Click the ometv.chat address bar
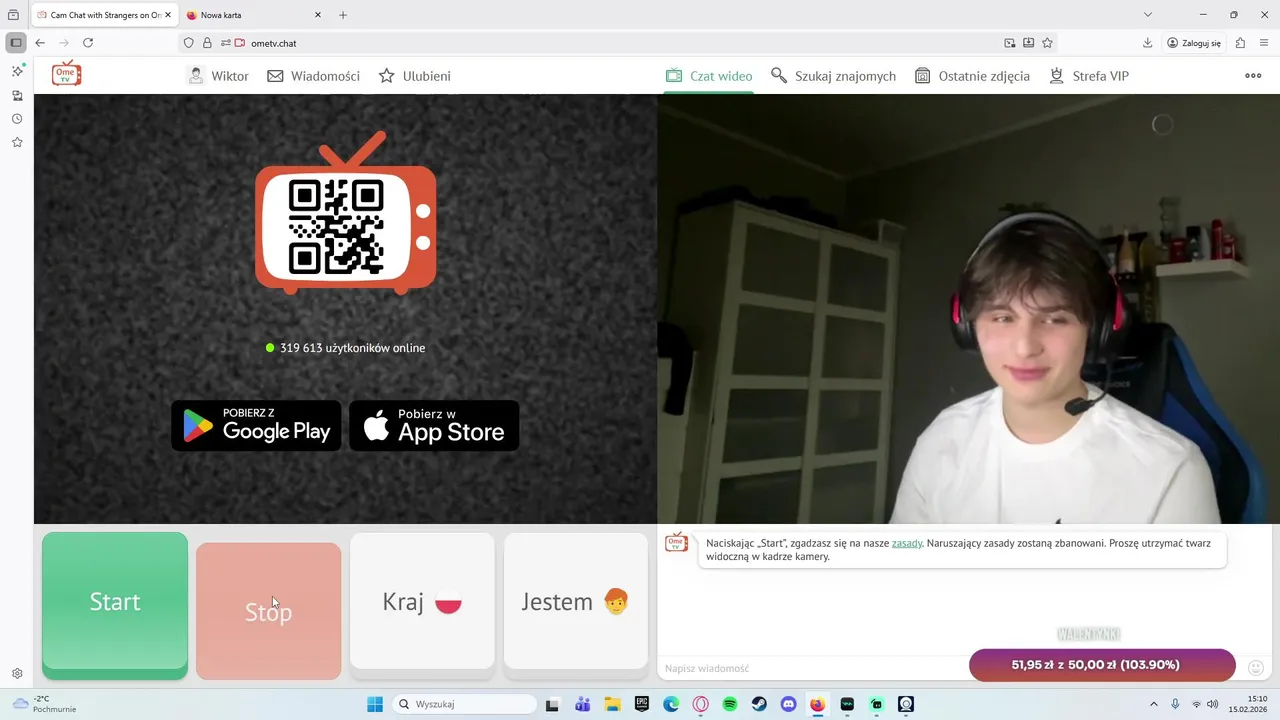 (x=620, y=43)
